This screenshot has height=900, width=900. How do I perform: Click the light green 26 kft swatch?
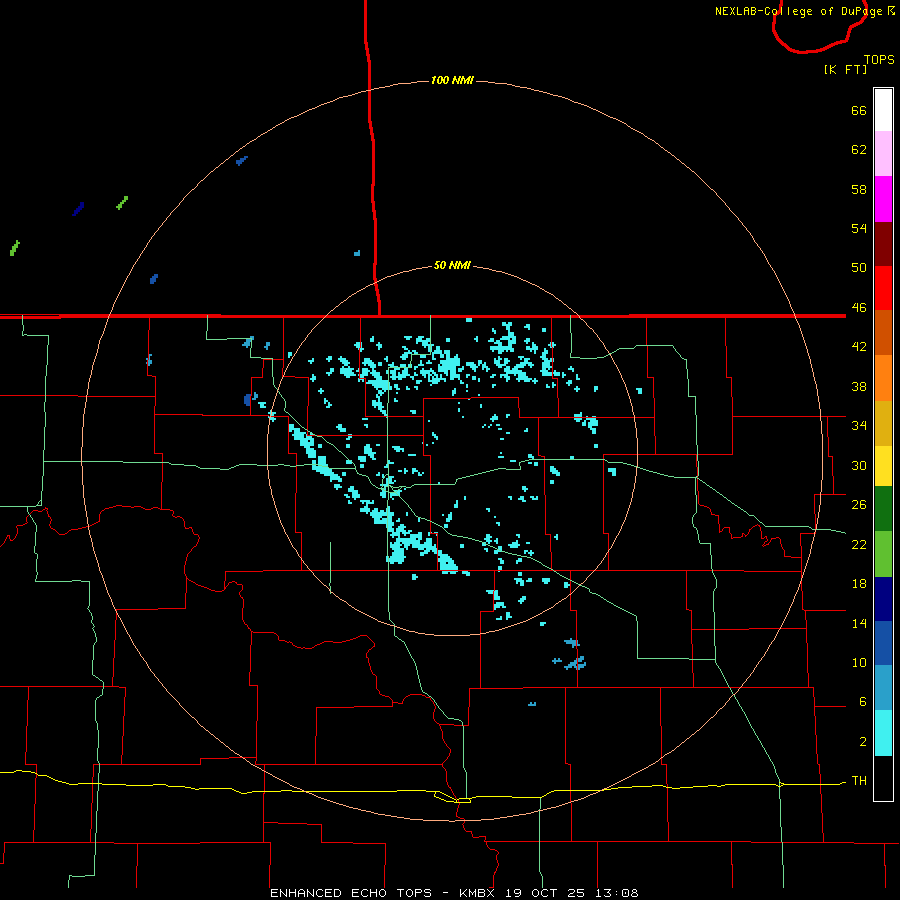(883, 554)
